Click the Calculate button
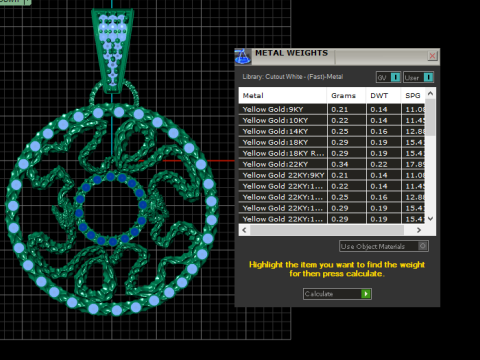 pyautogui.click(x=337, y=294)
